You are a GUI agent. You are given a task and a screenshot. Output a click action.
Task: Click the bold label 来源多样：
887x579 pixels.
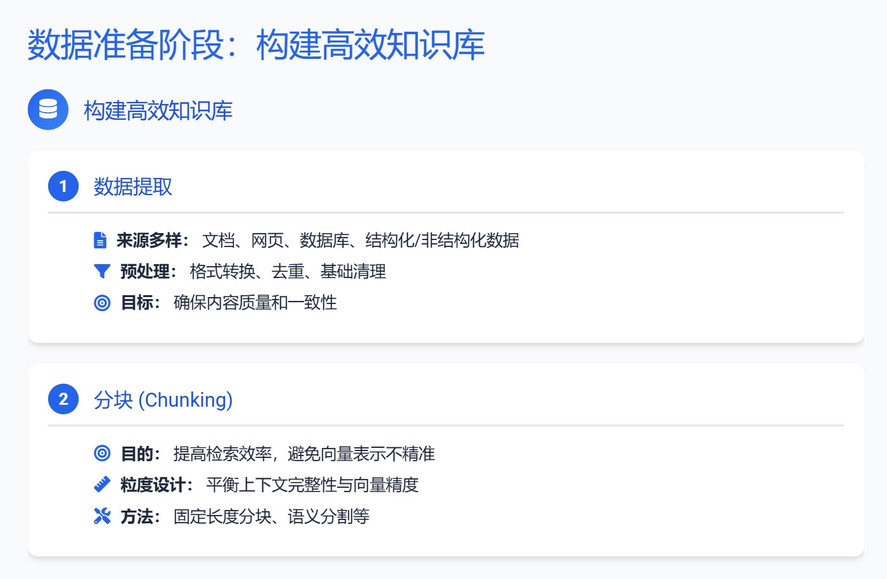coord(153,240)
